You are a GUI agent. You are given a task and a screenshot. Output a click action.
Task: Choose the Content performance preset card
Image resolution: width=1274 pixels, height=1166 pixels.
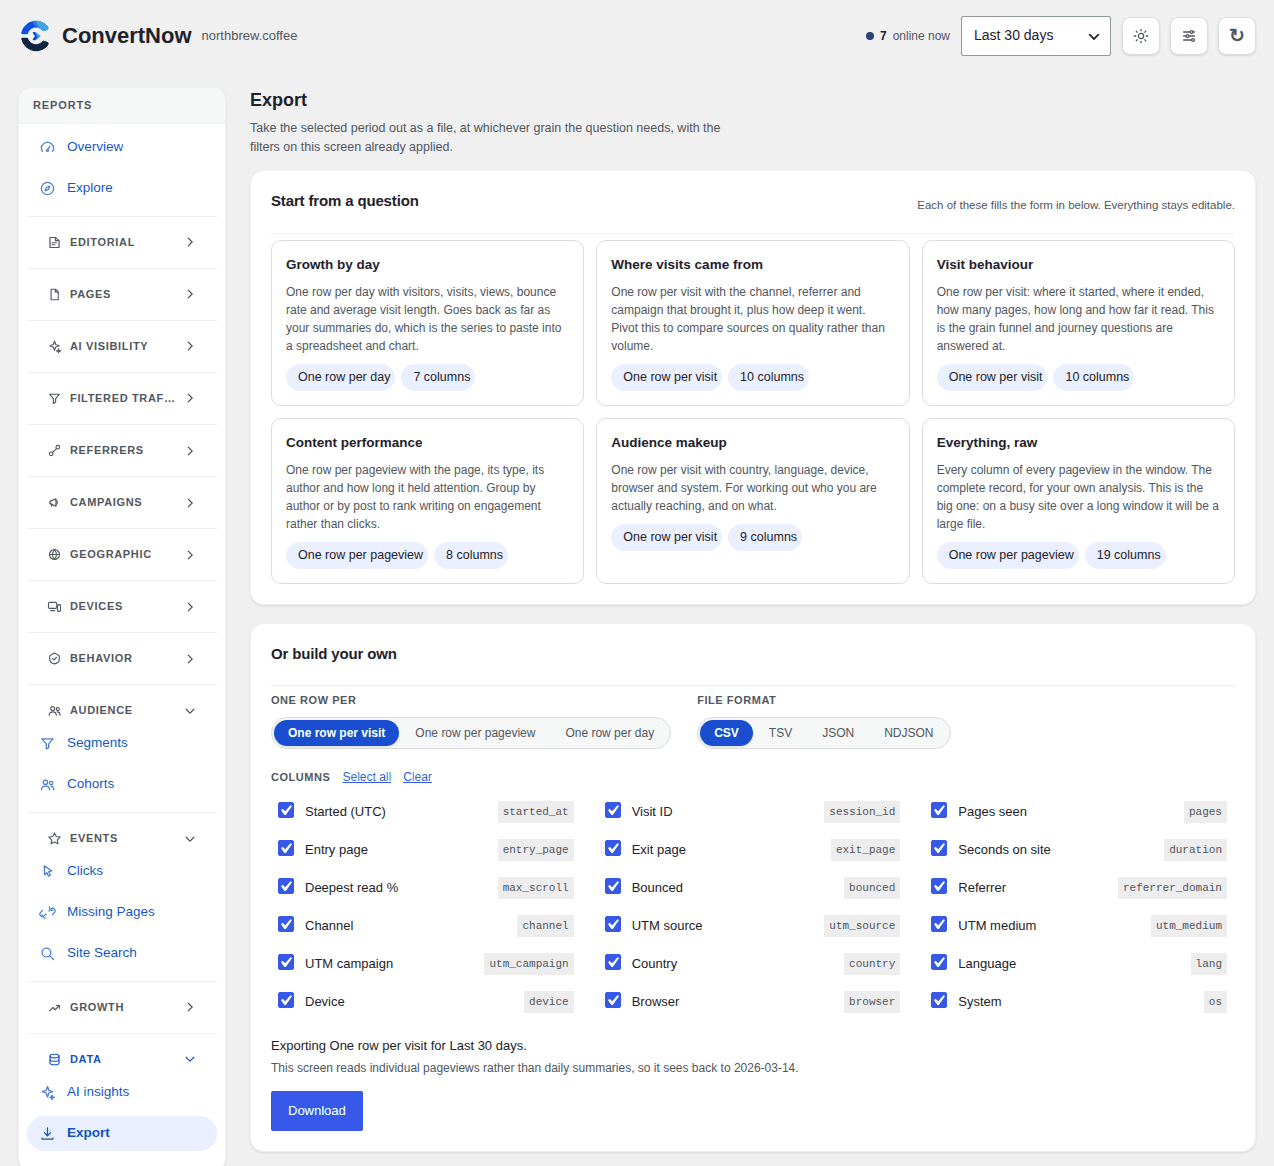coord(427,501)
